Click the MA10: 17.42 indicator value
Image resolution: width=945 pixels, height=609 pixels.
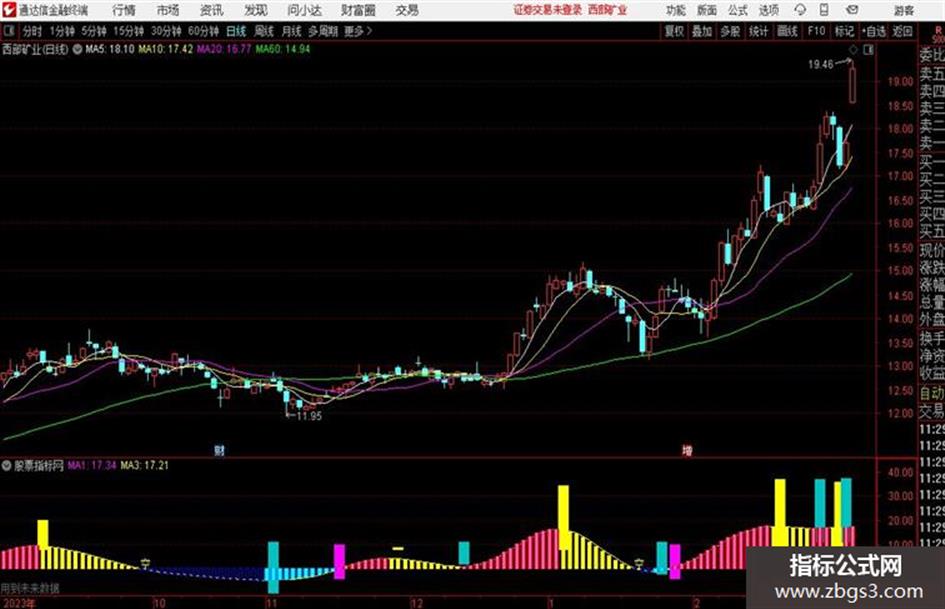(x=166, y=49)
